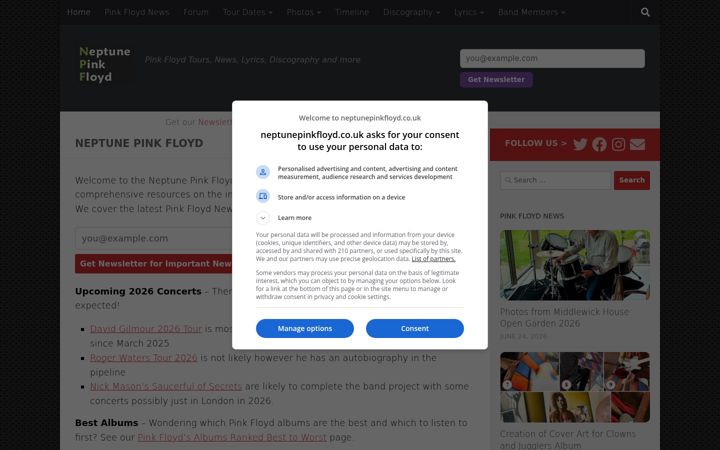The width and height of the screenshot is (720, 450).
Task: Expand the Discography dropdown menu
Action: pyautogui.click(x=411, y=12)
